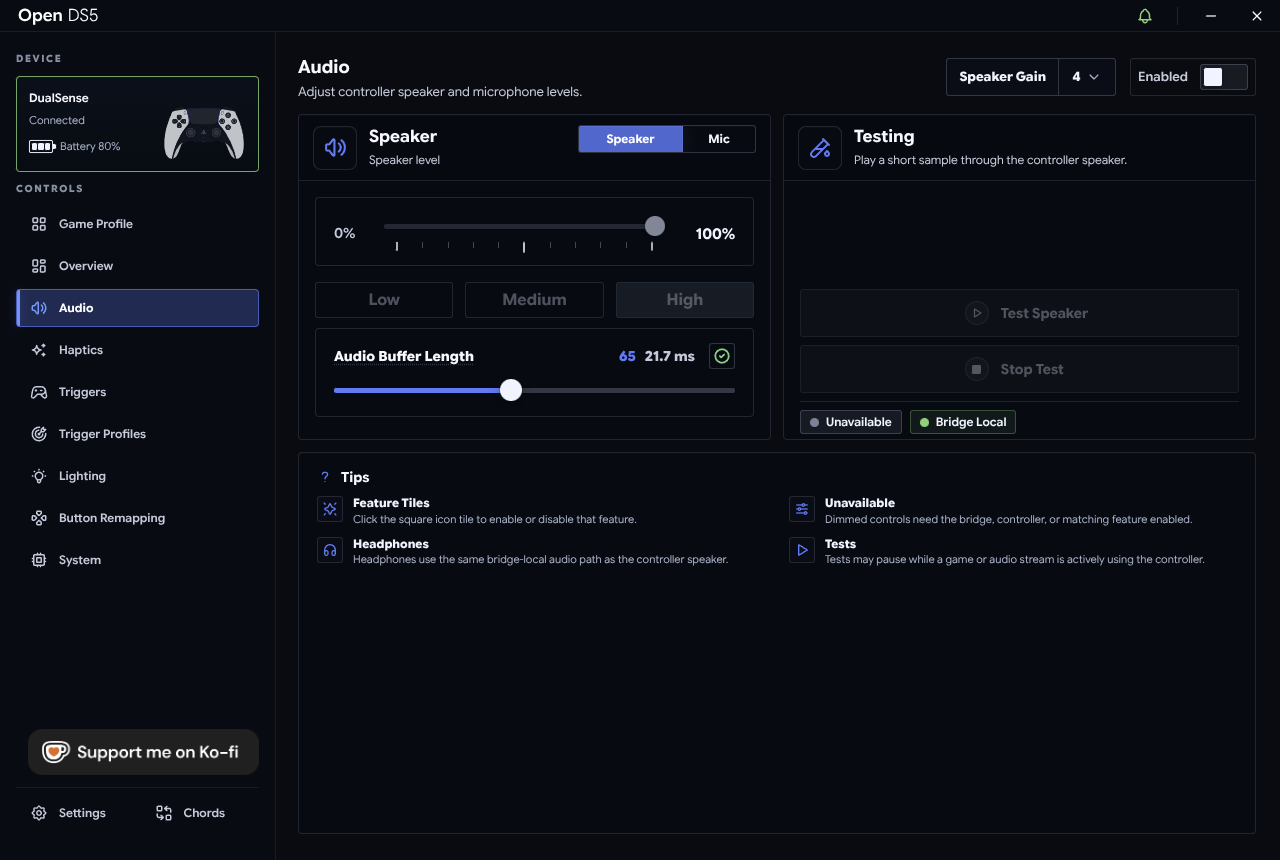Click the Audio speaker sidebar icon
The image size is (1280, 860).
[39, 308]
